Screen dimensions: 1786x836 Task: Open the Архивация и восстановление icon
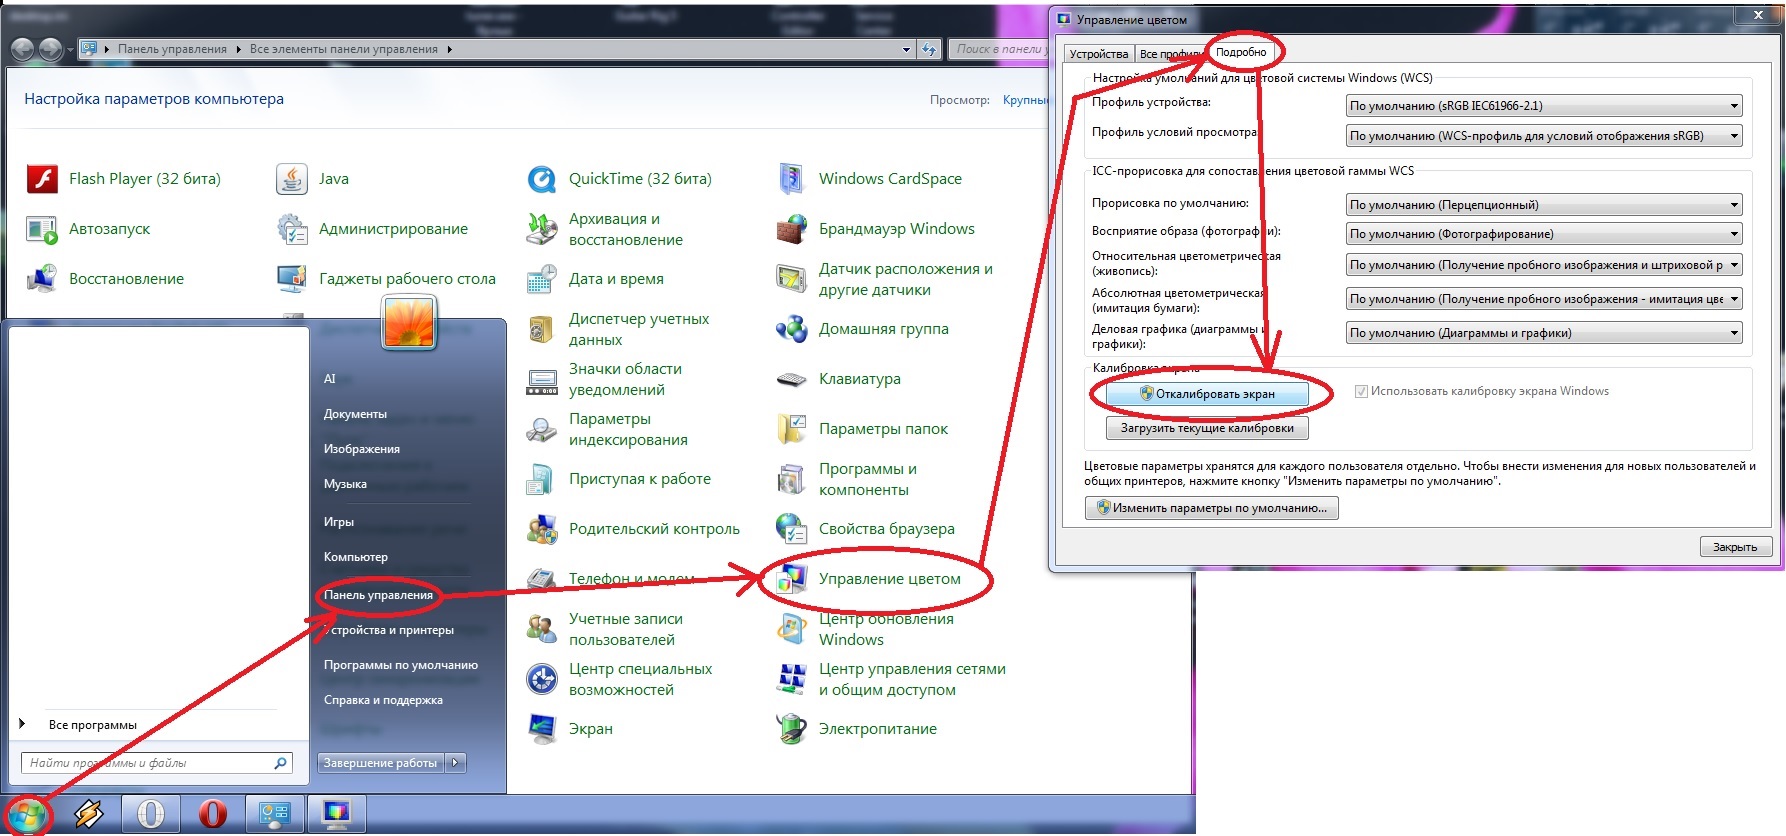click(x=542, y=229)
